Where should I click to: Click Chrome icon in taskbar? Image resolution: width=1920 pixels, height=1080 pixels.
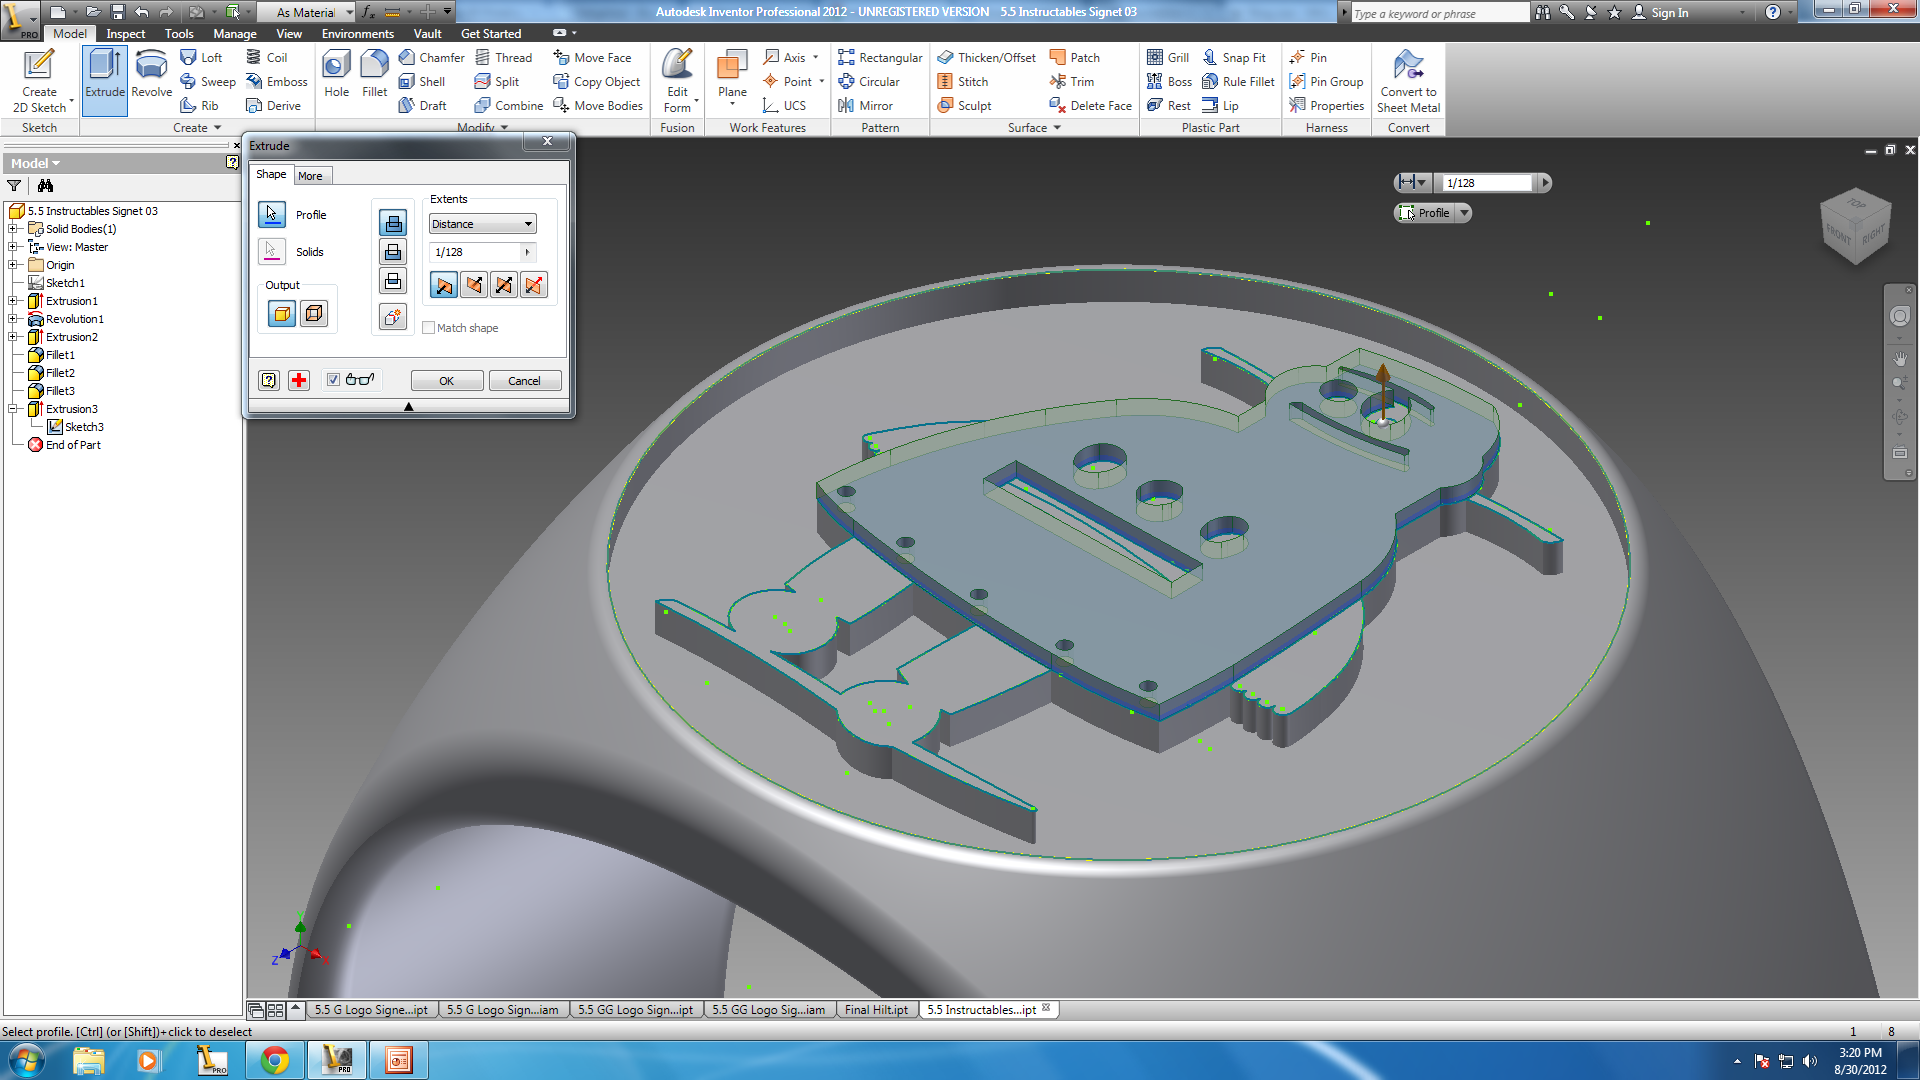[275, 1060]
